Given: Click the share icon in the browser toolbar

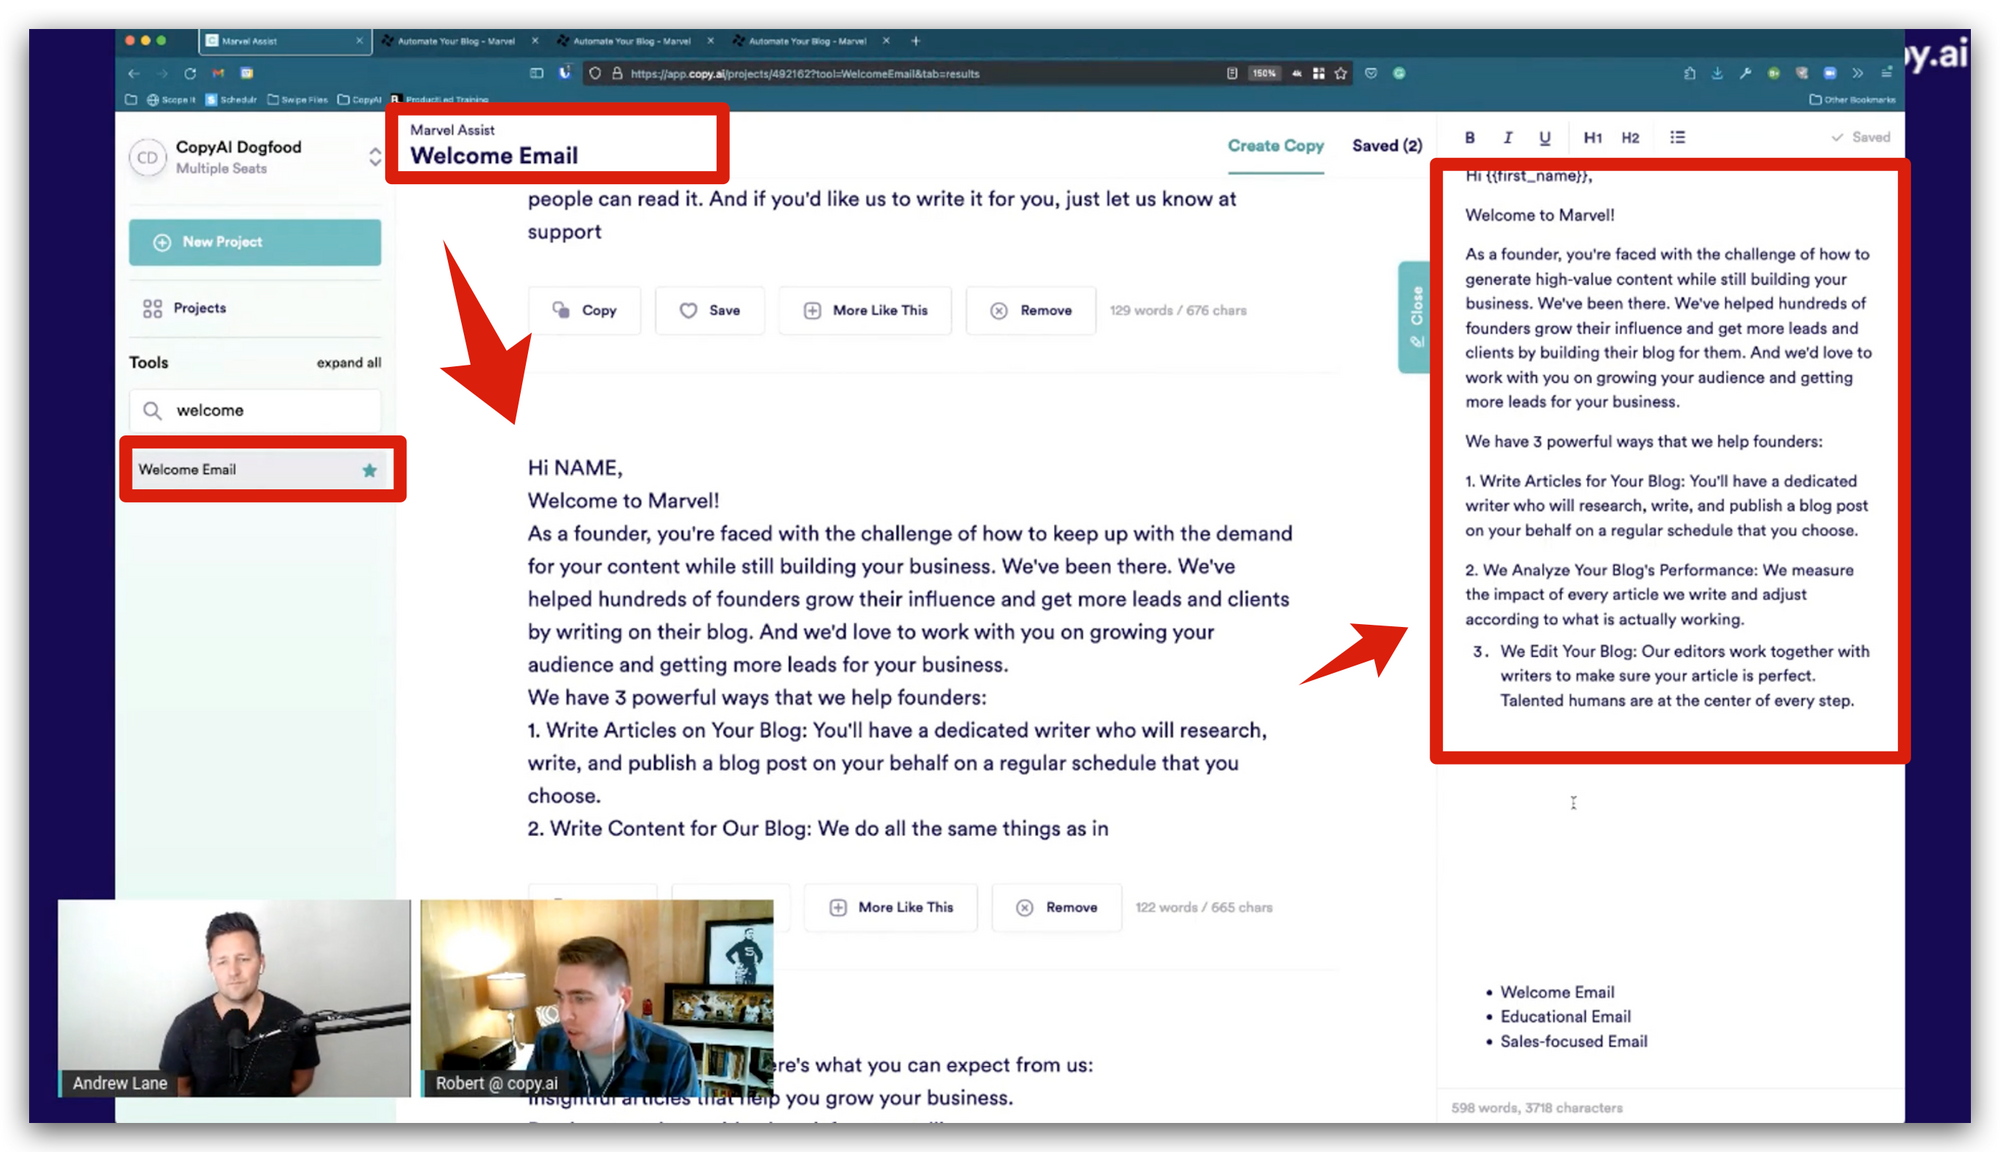Looking at the screenshot, I should point(1689,73).
